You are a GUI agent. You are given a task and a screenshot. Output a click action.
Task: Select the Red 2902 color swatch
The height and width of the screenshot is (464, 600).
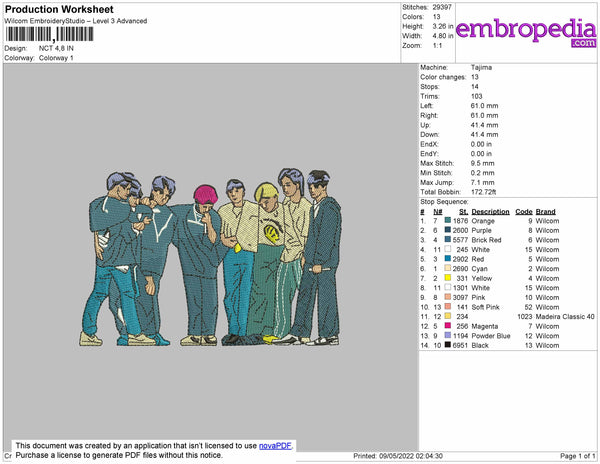[x=448, y=259]
